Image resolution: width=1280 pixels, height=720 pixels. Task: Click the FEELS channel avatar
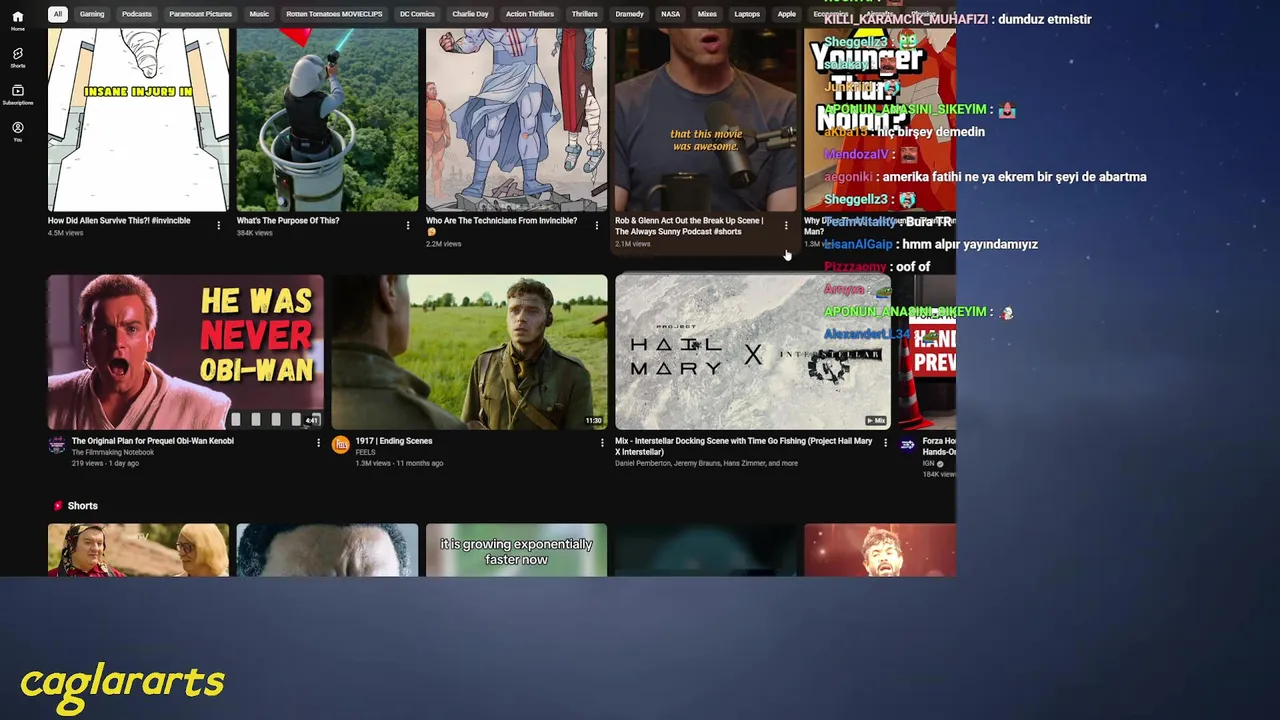pyautogui.click(x=340, y=445)
